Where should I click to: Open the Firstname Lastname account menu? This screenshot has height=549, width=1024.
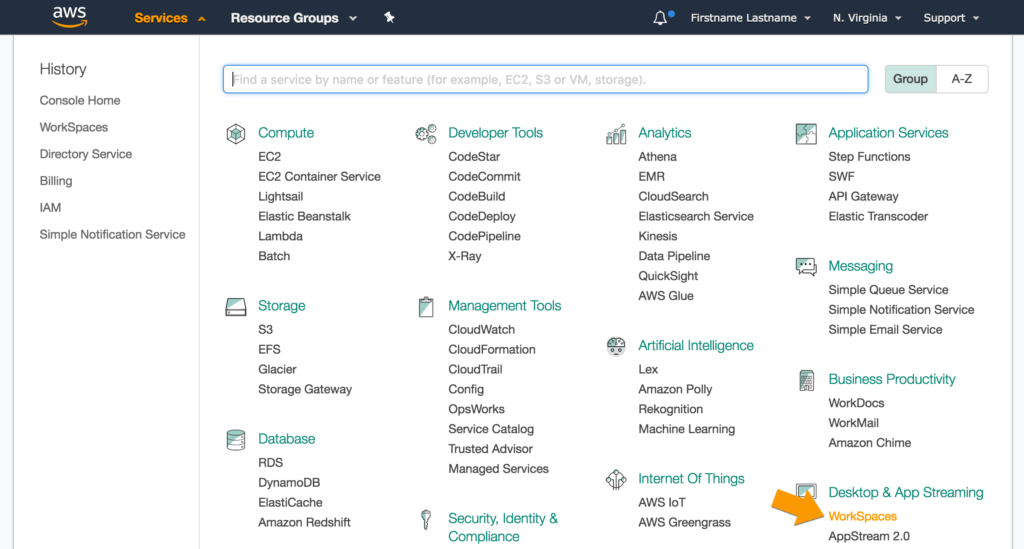[750, 18]
